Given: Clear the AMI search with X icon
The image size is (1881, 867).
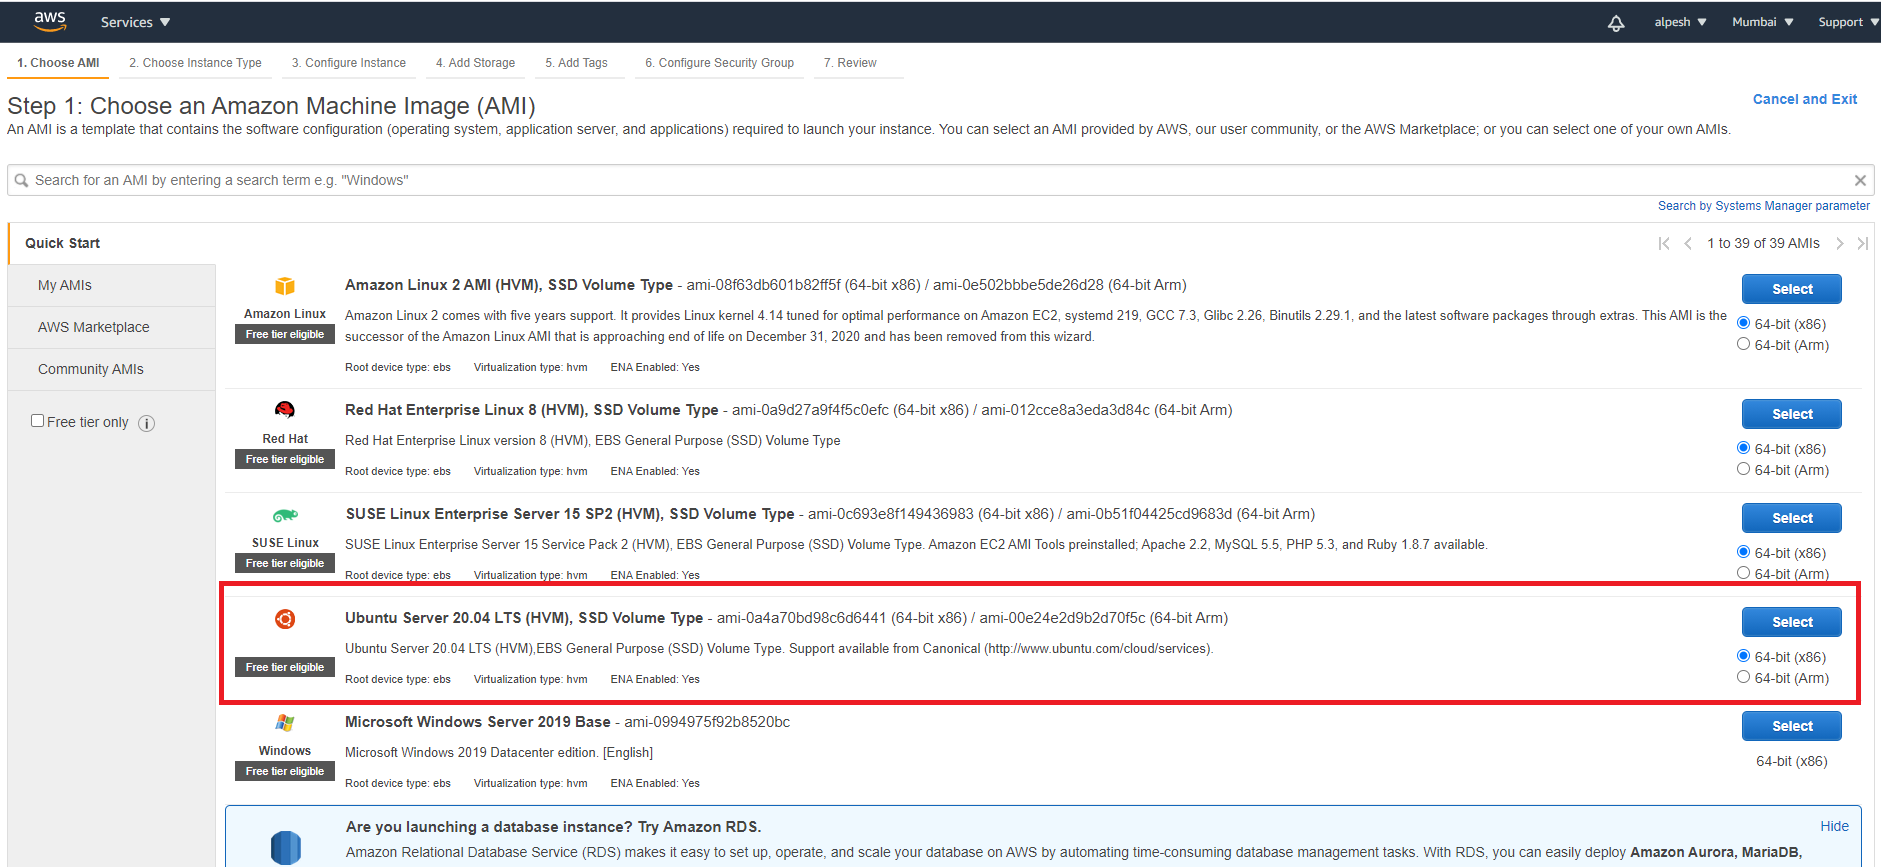Looking at the screenshot, I should [1860, 181].
